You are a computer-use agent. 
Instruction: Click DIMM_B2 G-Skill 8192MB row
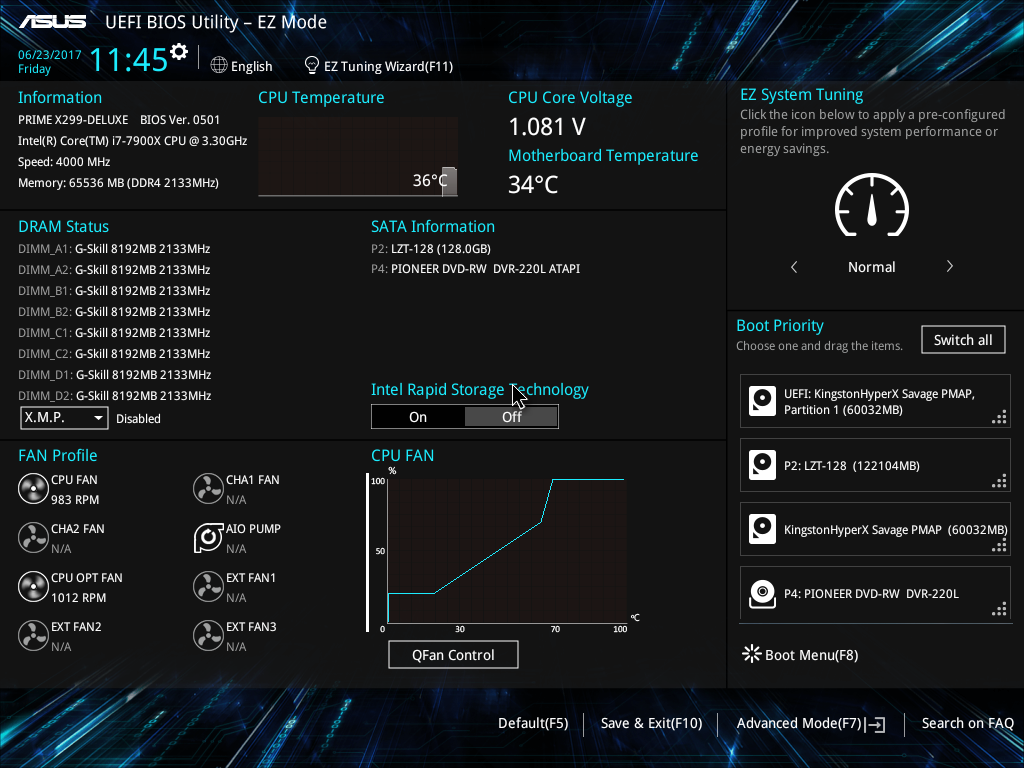114,312
